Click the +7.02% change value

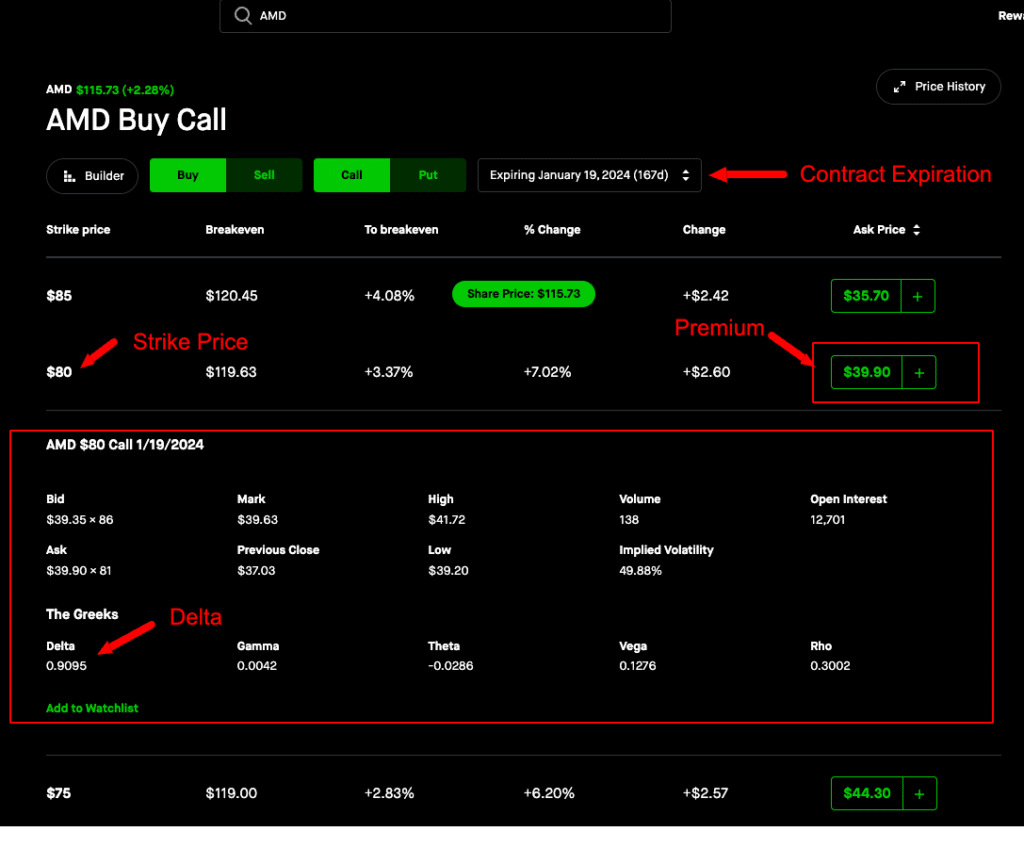coord(547,372)
